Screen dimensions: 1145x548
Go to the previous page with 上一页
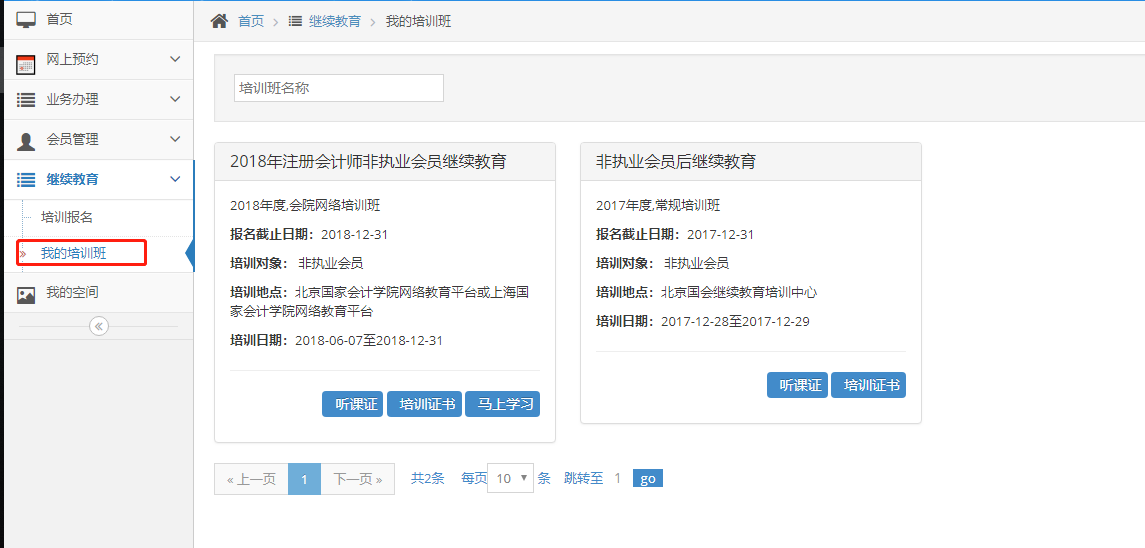pos(251,479)
